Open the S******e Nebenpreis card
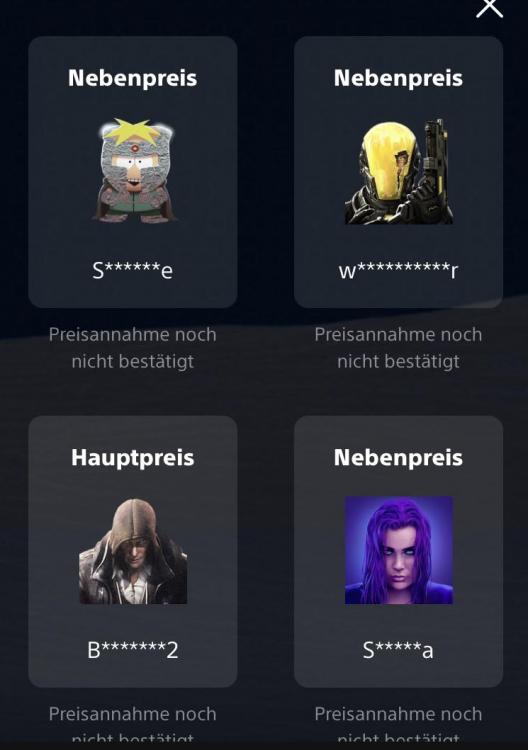This screenshot has width=528, height=750. pyautogui.click(x=133, y=172)
